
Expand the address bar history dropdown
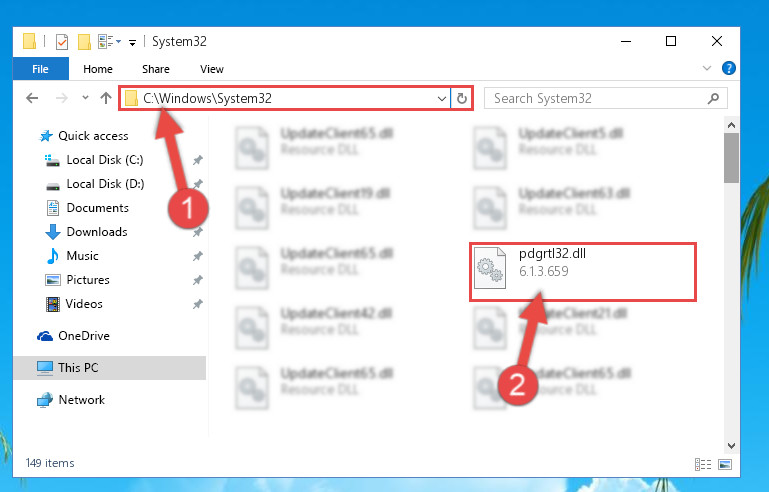(441, 99)
